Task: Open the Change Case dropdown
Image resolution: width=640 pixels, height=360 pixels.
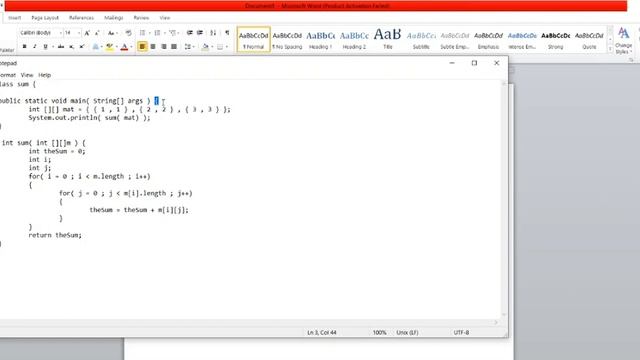Action: pos(112,33)
